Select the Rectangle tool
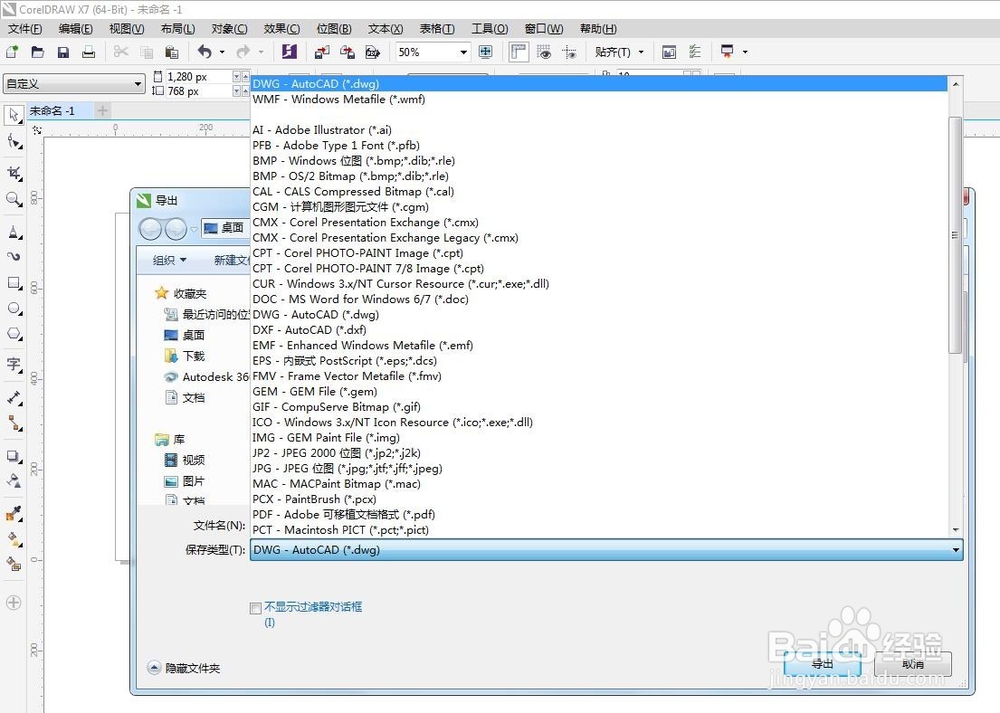1000x713 pixels. coord(13,283)
